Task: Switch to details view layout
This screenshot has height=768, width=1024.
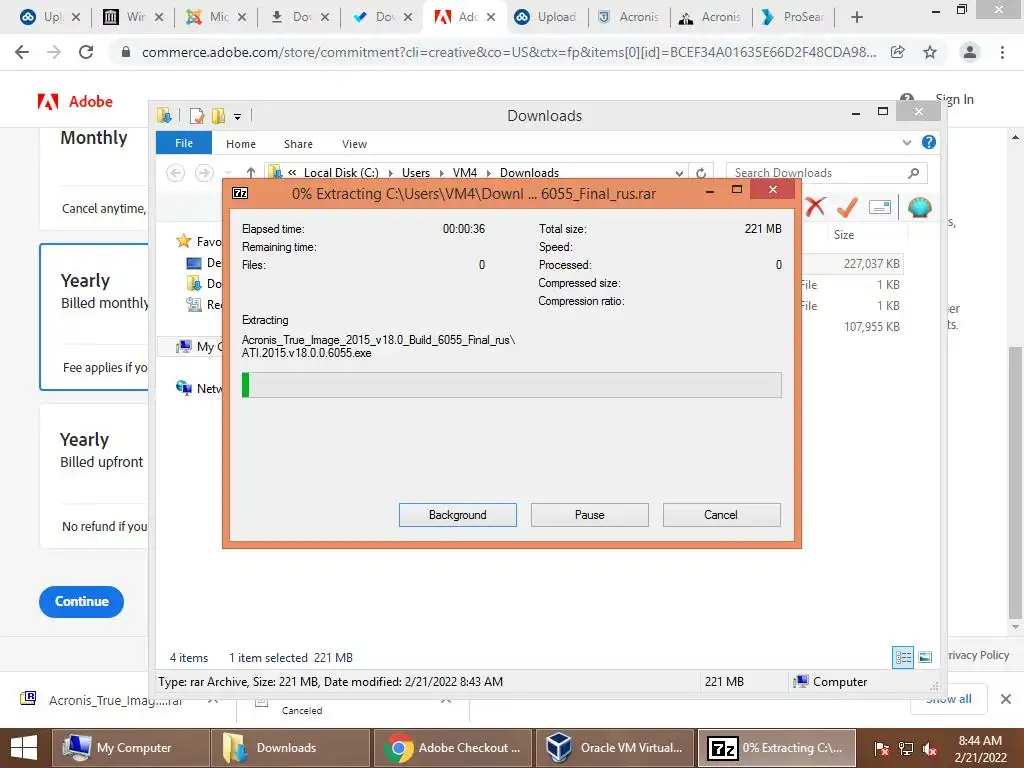Action: click(903, 657)
